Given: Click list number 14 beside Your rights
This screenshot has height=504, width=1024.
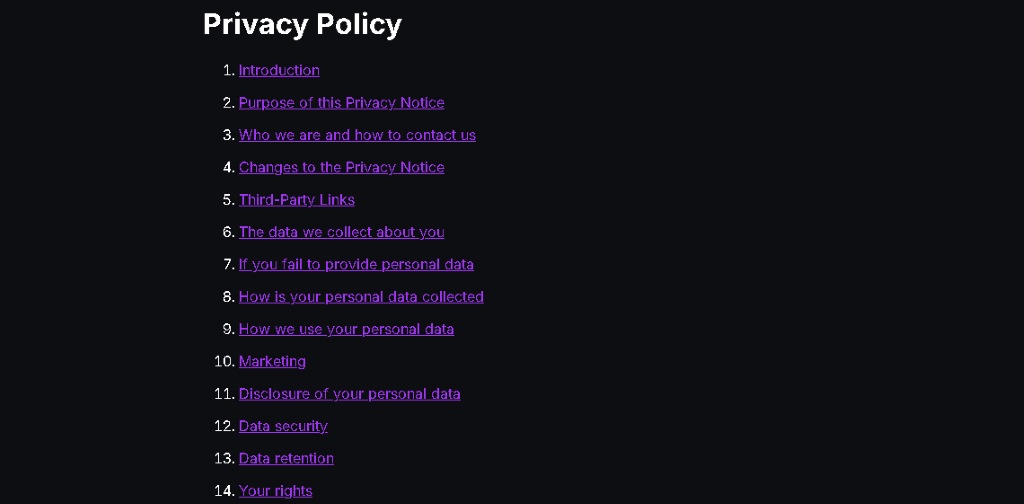Looking at the screenshot, I should tap(225, 490).
